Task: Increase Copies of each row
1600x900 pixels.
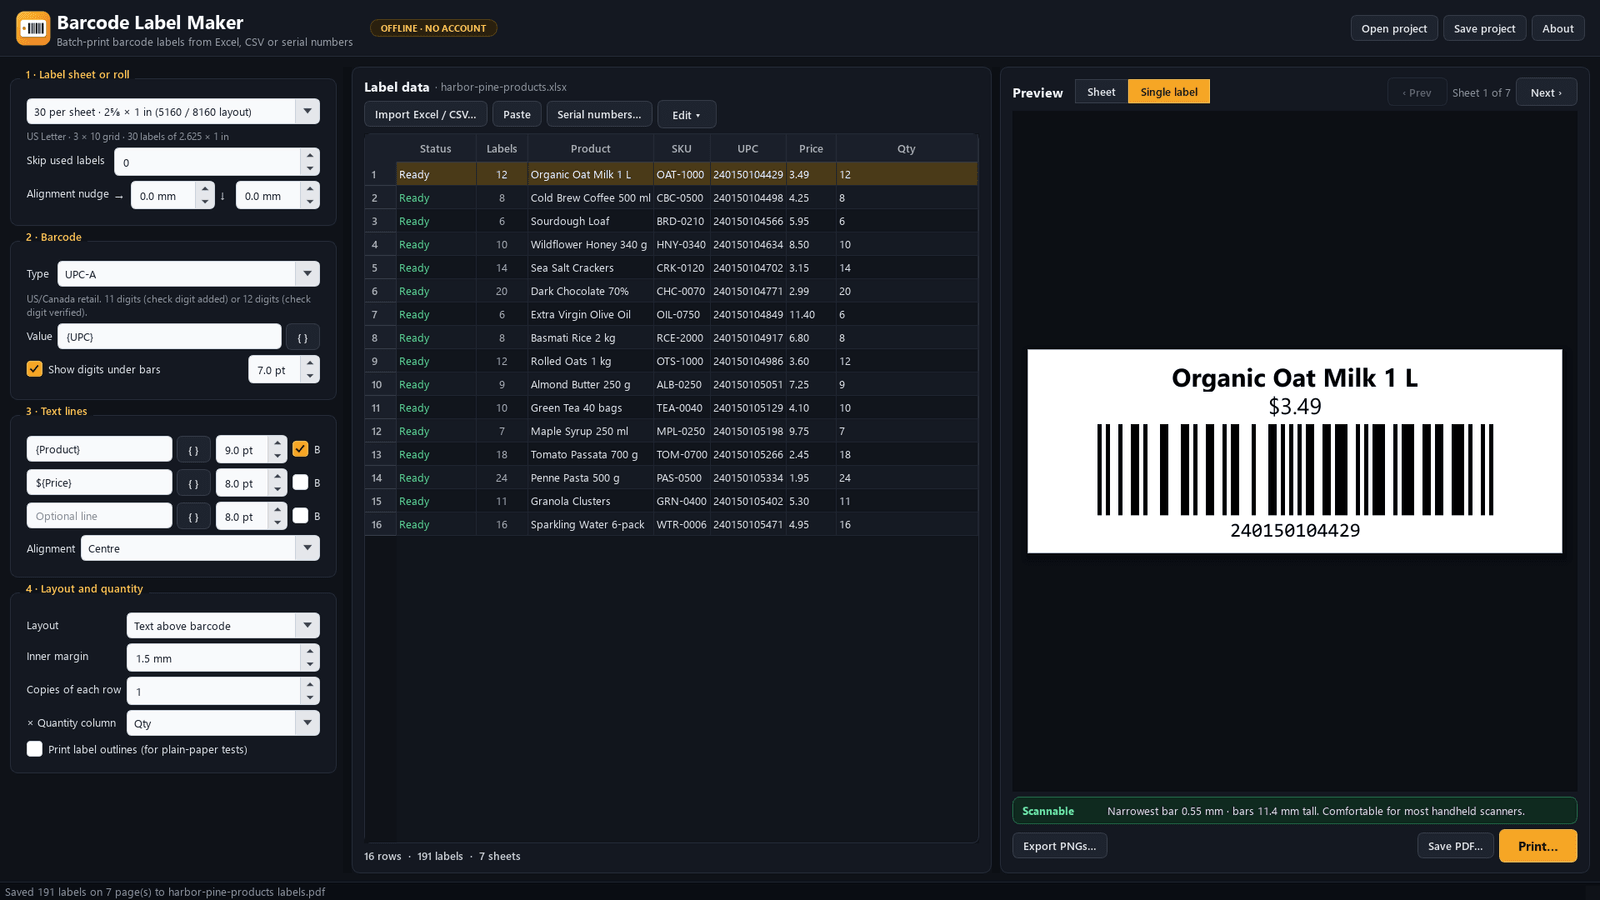Action: click(310, 685)
